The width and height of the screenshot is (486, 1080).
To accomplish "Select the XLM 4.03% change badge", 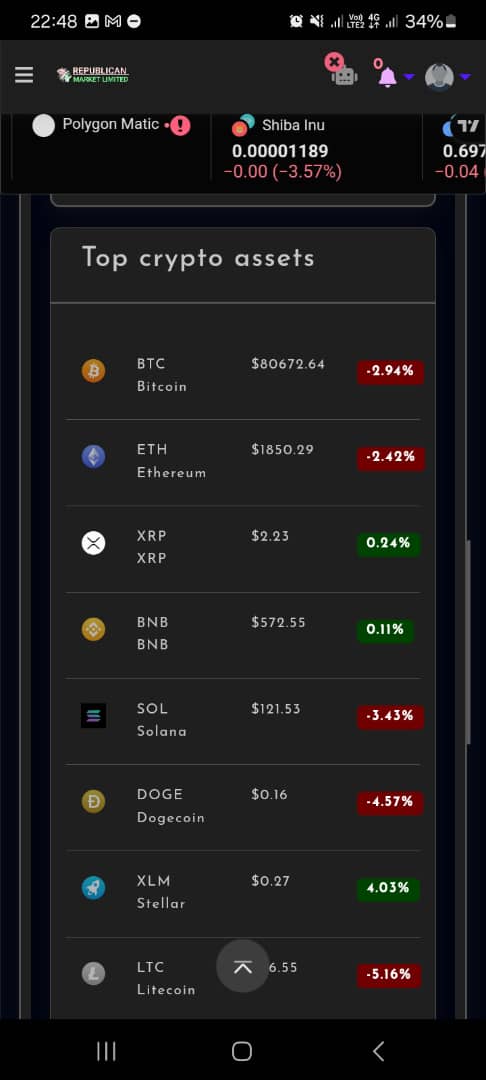I will tap(388, 889).
